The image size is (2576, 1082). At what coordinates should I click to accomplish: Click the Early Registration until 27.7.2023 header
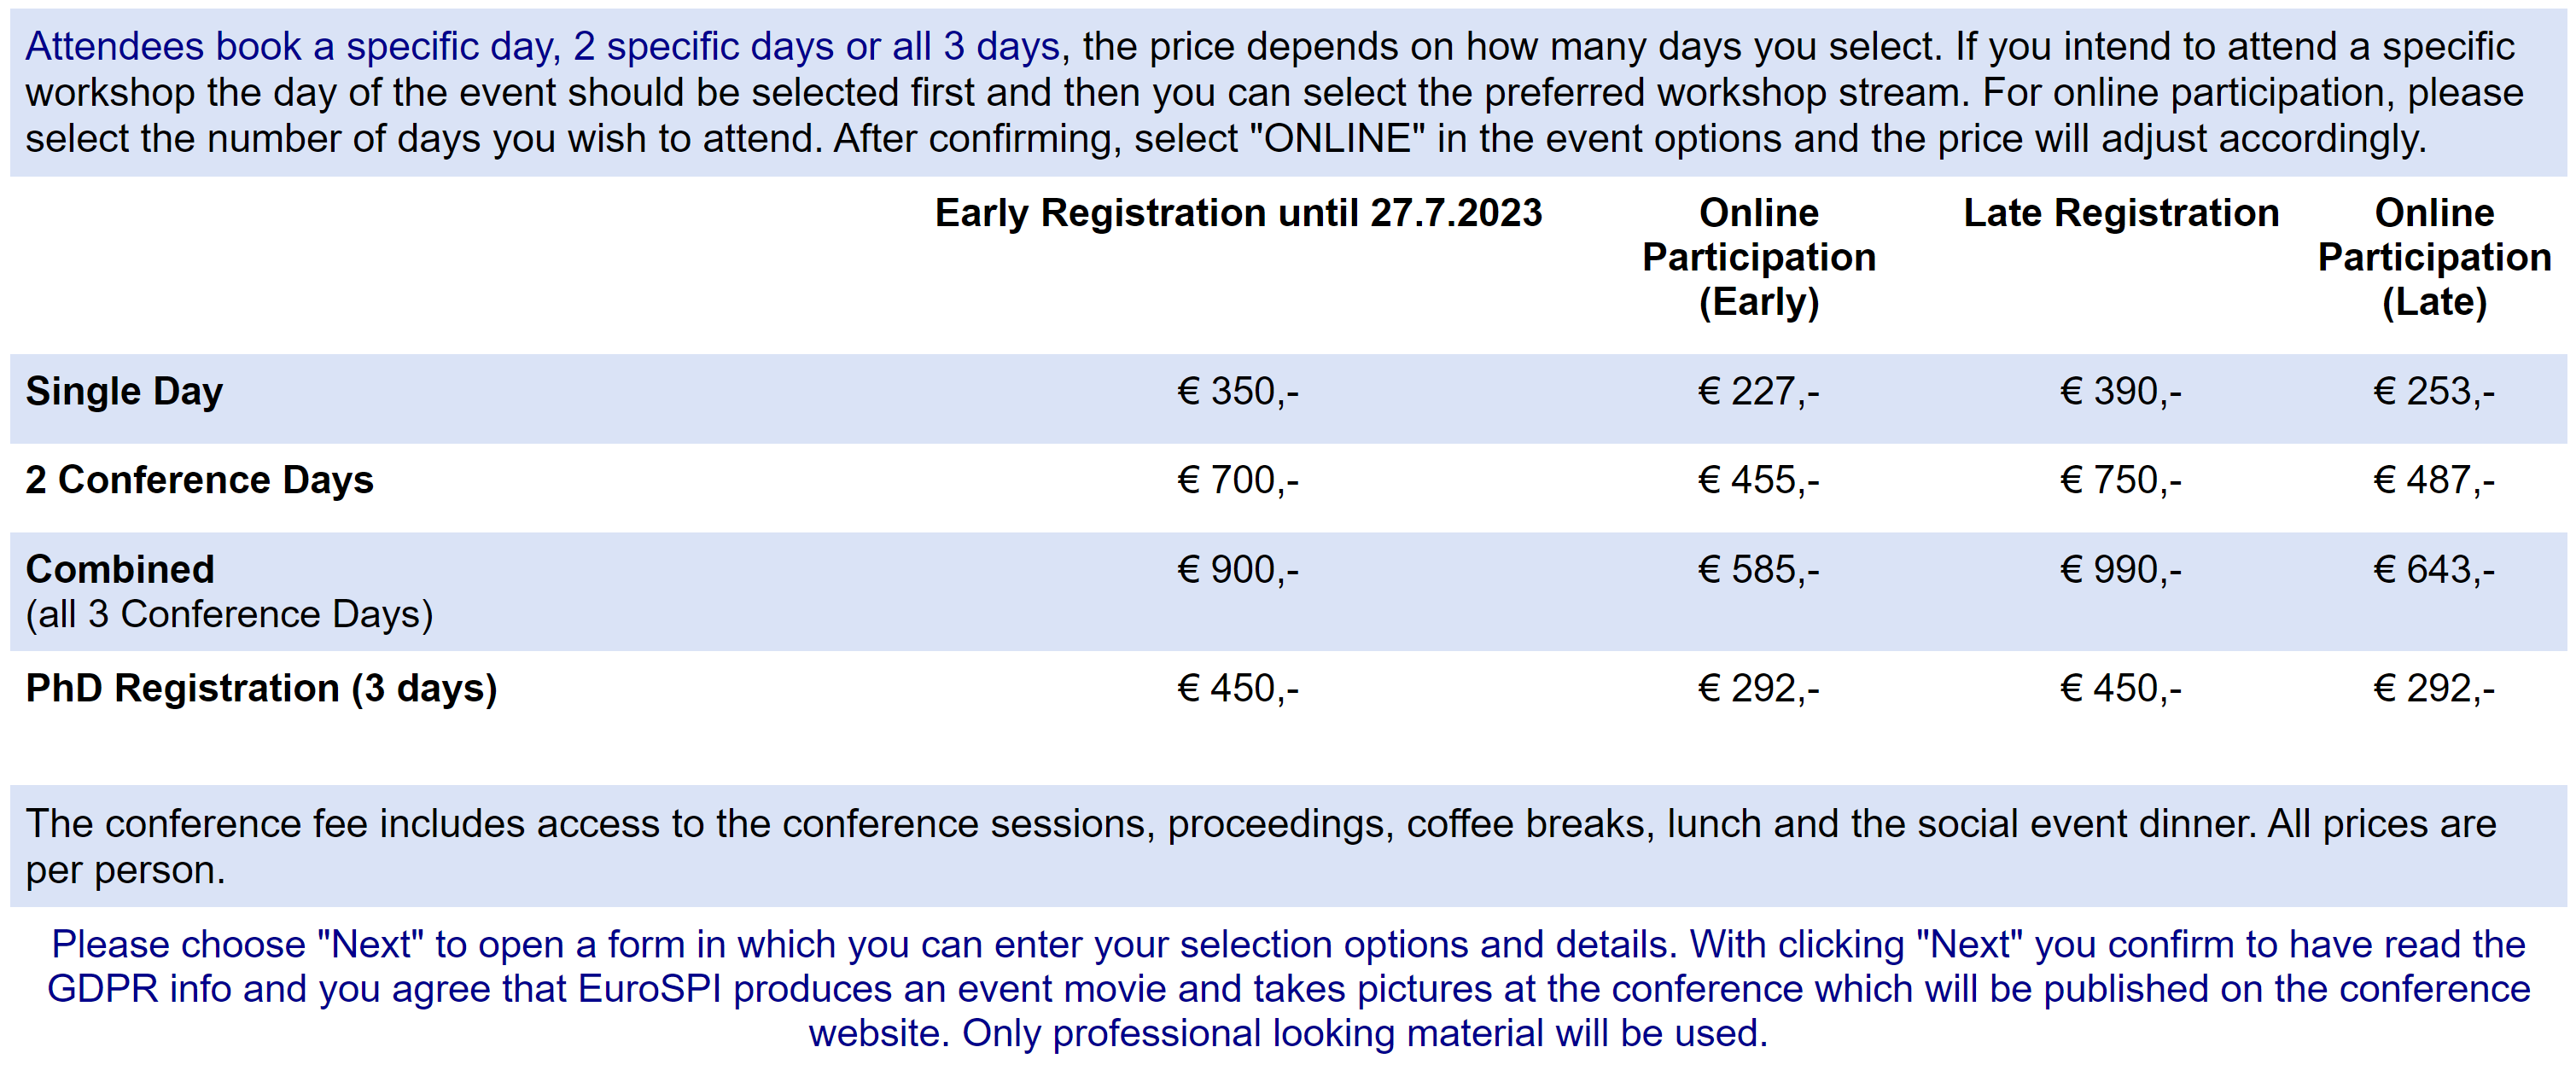[x=1238, y=213]
